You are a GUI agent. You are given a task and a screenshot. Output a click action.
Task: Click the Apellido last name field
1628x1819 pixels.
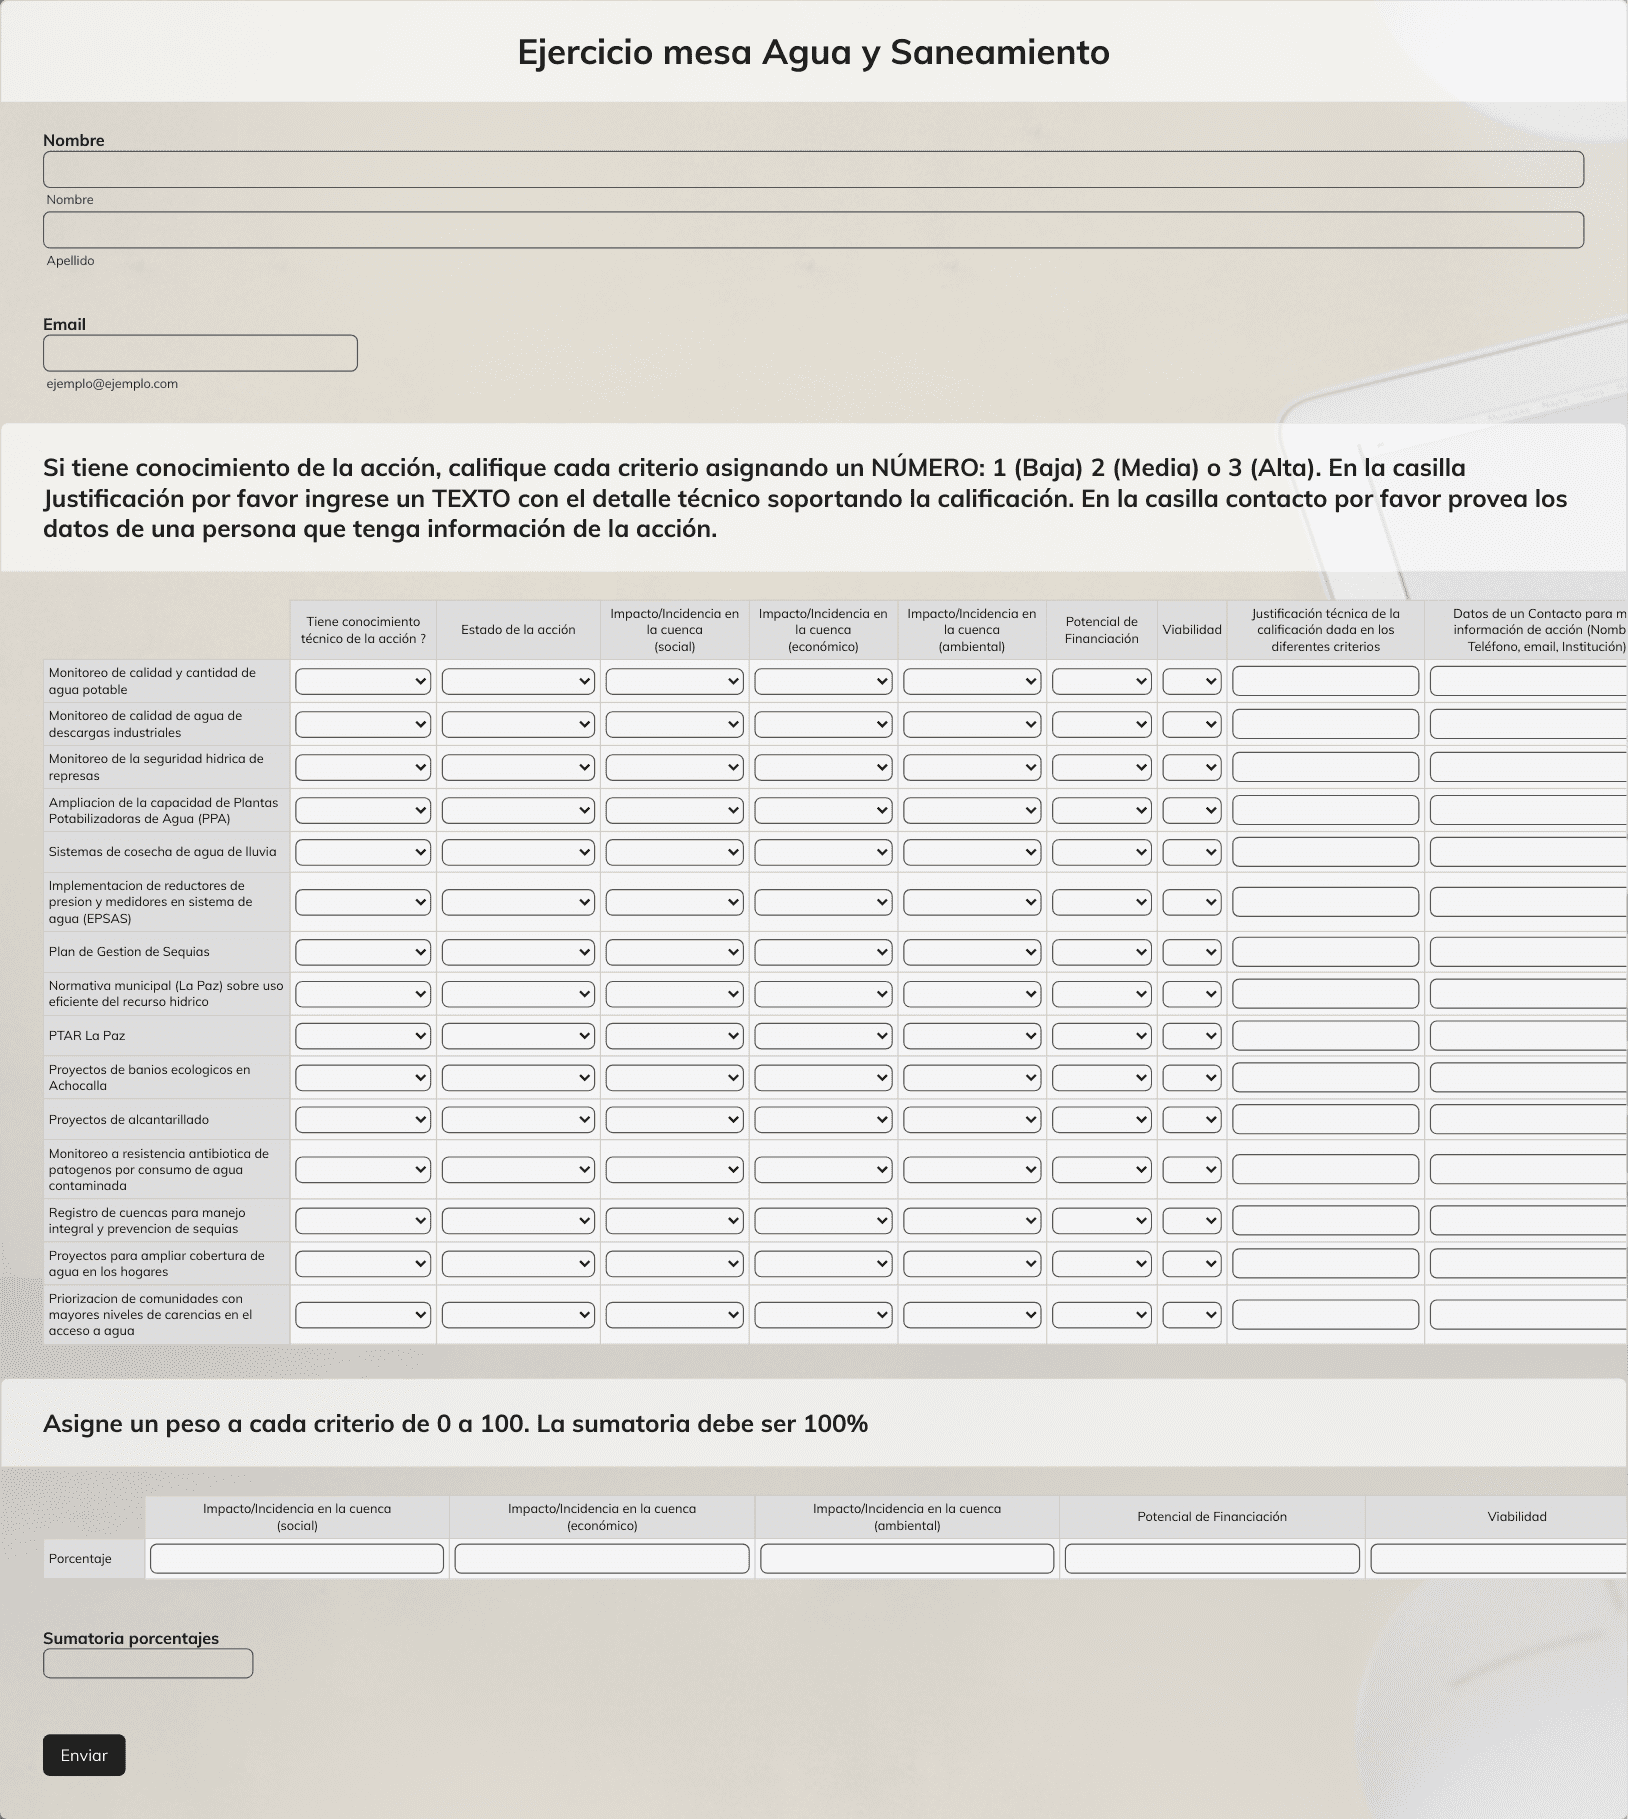tap(813, 230)
